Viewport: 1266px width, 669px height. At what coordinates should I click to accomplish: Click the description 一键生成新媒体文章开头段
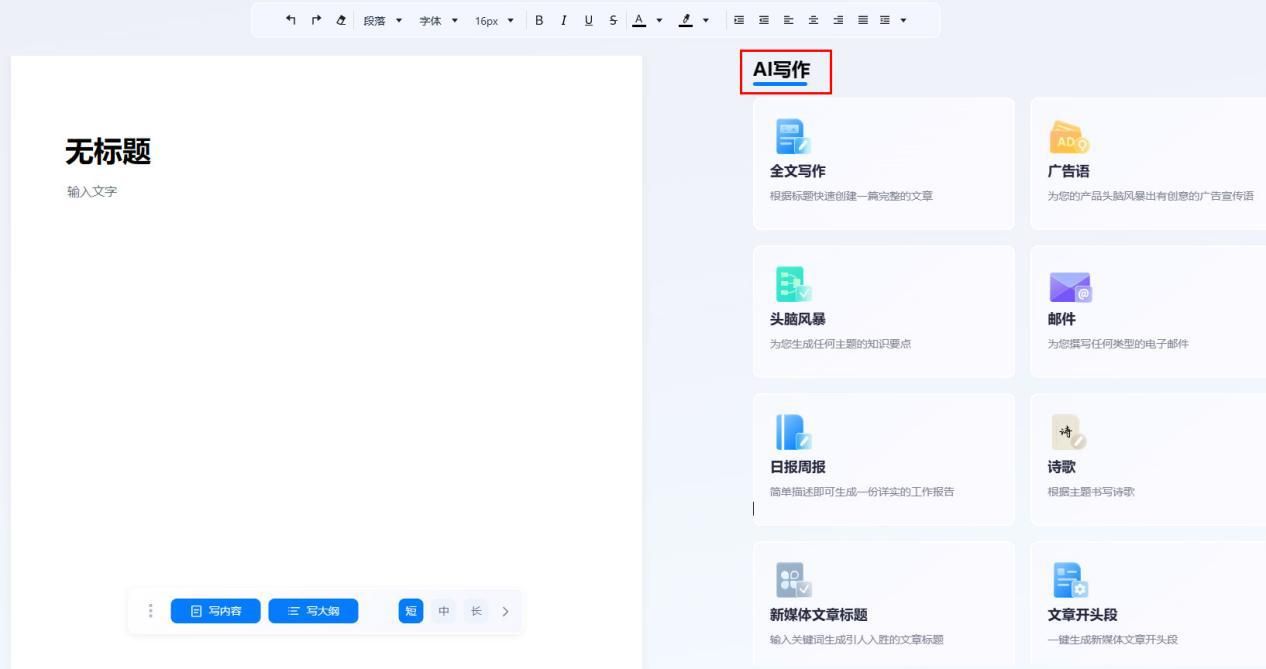1113,640
